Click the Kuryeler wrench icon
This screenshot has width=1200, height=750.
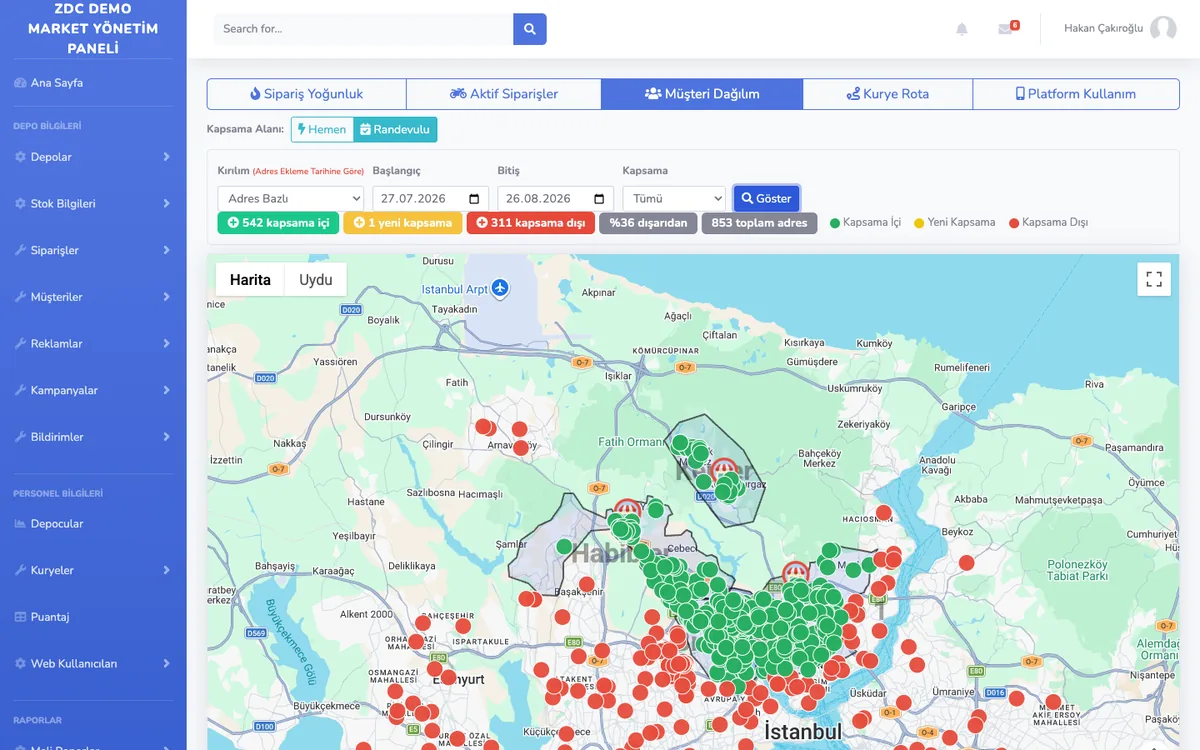tap(20, 570)
